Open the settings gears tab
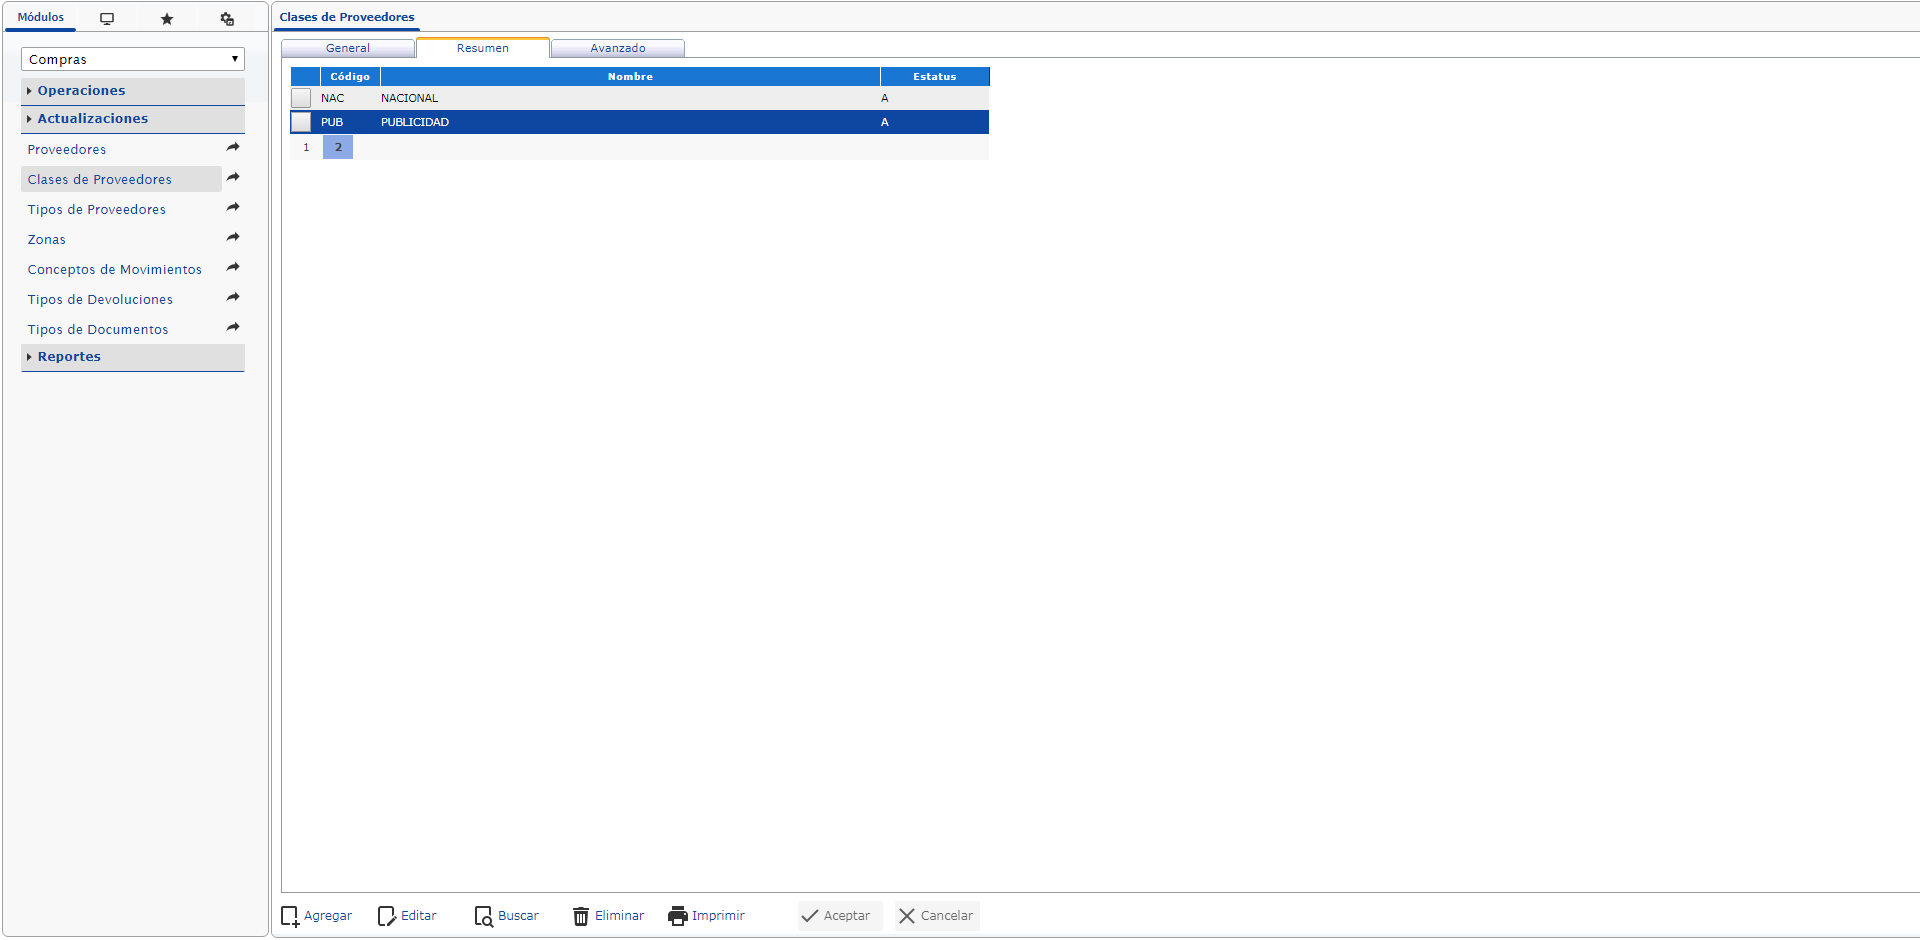1920x940 pixels. pos(227,18)
